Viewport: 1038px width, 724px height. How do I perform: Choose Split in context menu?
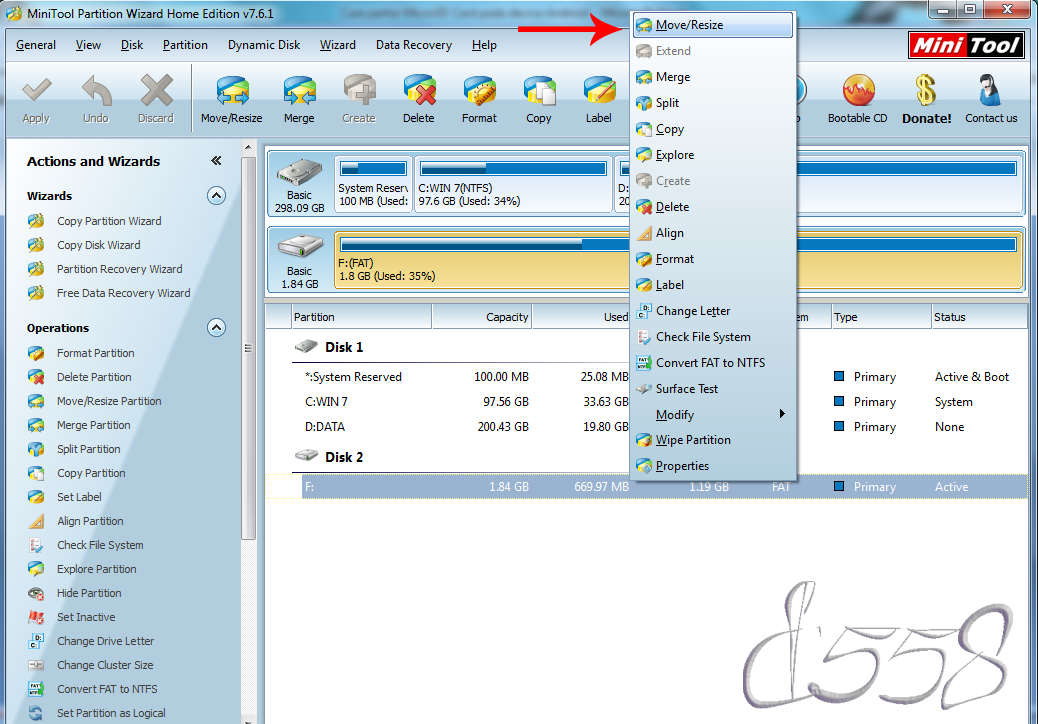pos(713,103)
